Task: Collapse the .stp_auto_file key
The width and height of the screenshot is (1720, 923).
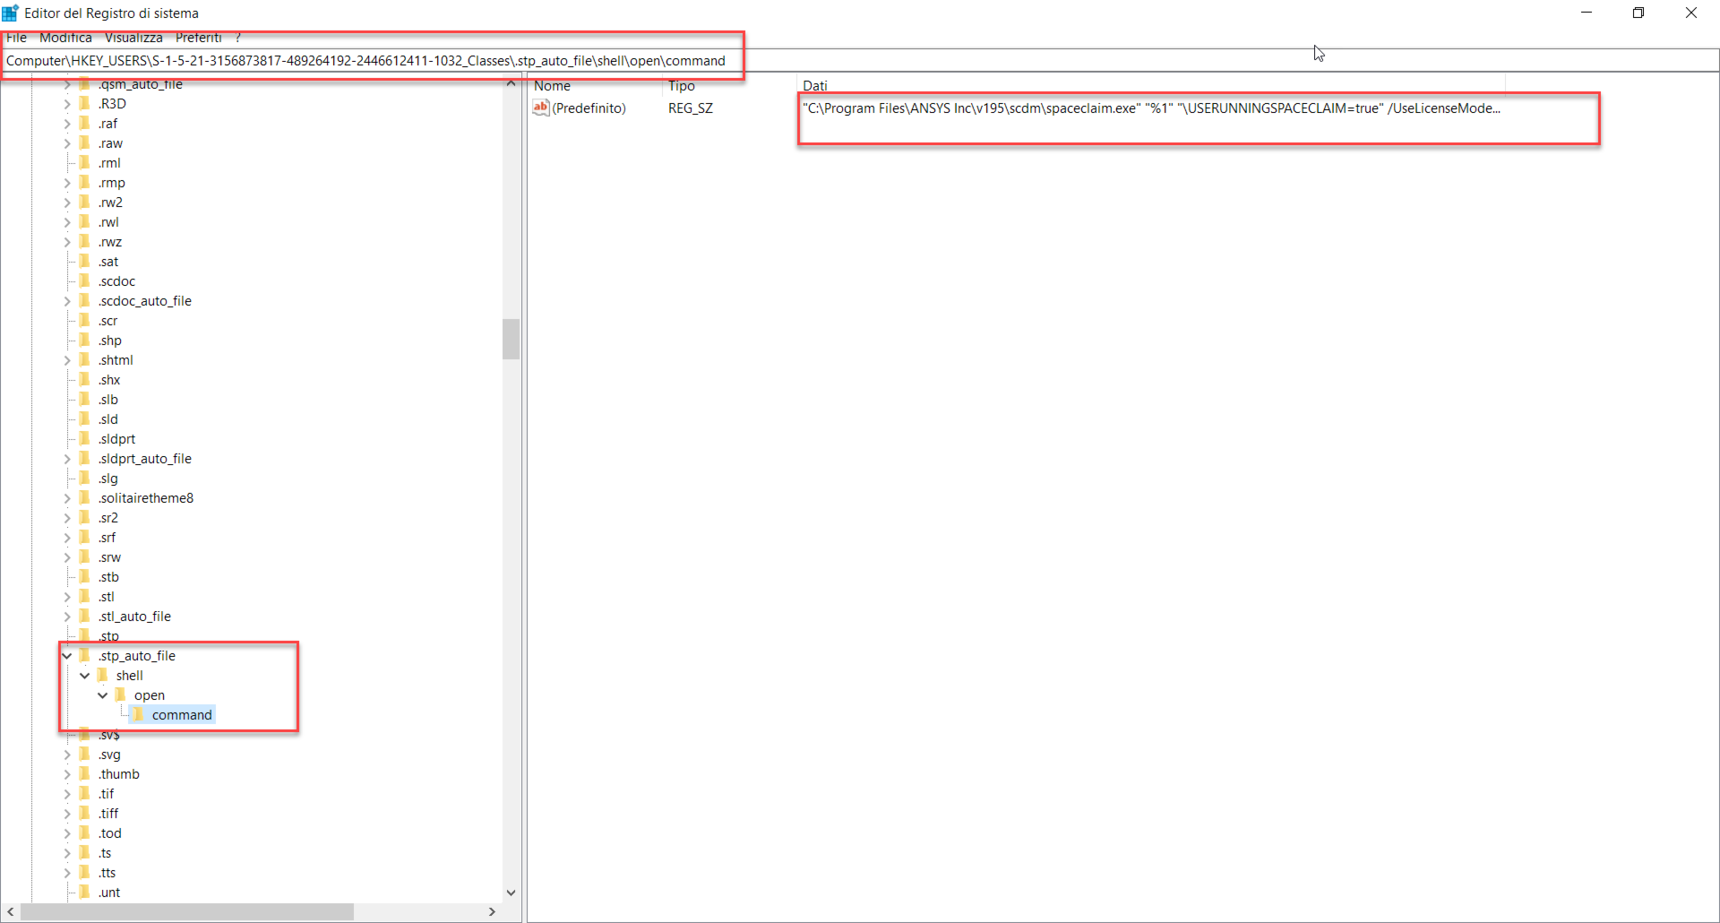Action: [67, 656]
